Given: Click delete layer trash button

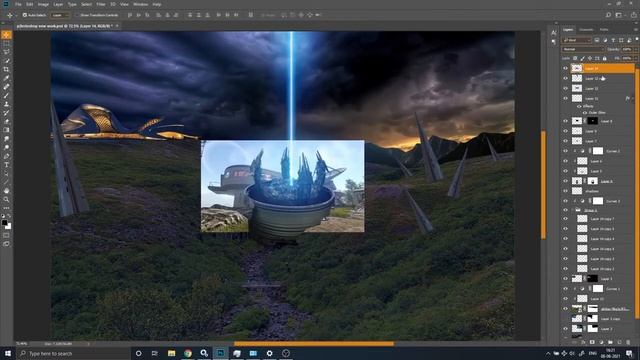Looking at the screenshot, I should 628,342.
